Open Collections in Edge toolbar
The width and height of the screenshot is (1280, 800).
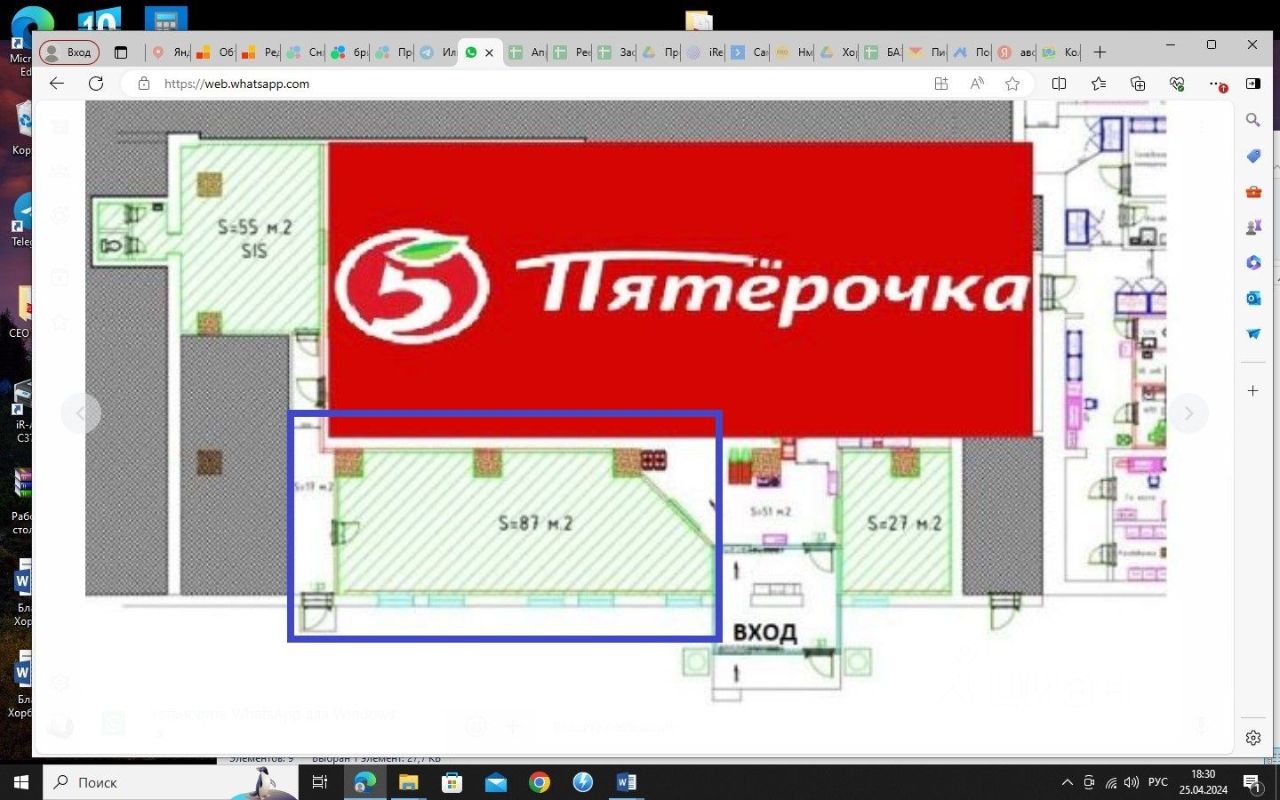[1138, 84]
